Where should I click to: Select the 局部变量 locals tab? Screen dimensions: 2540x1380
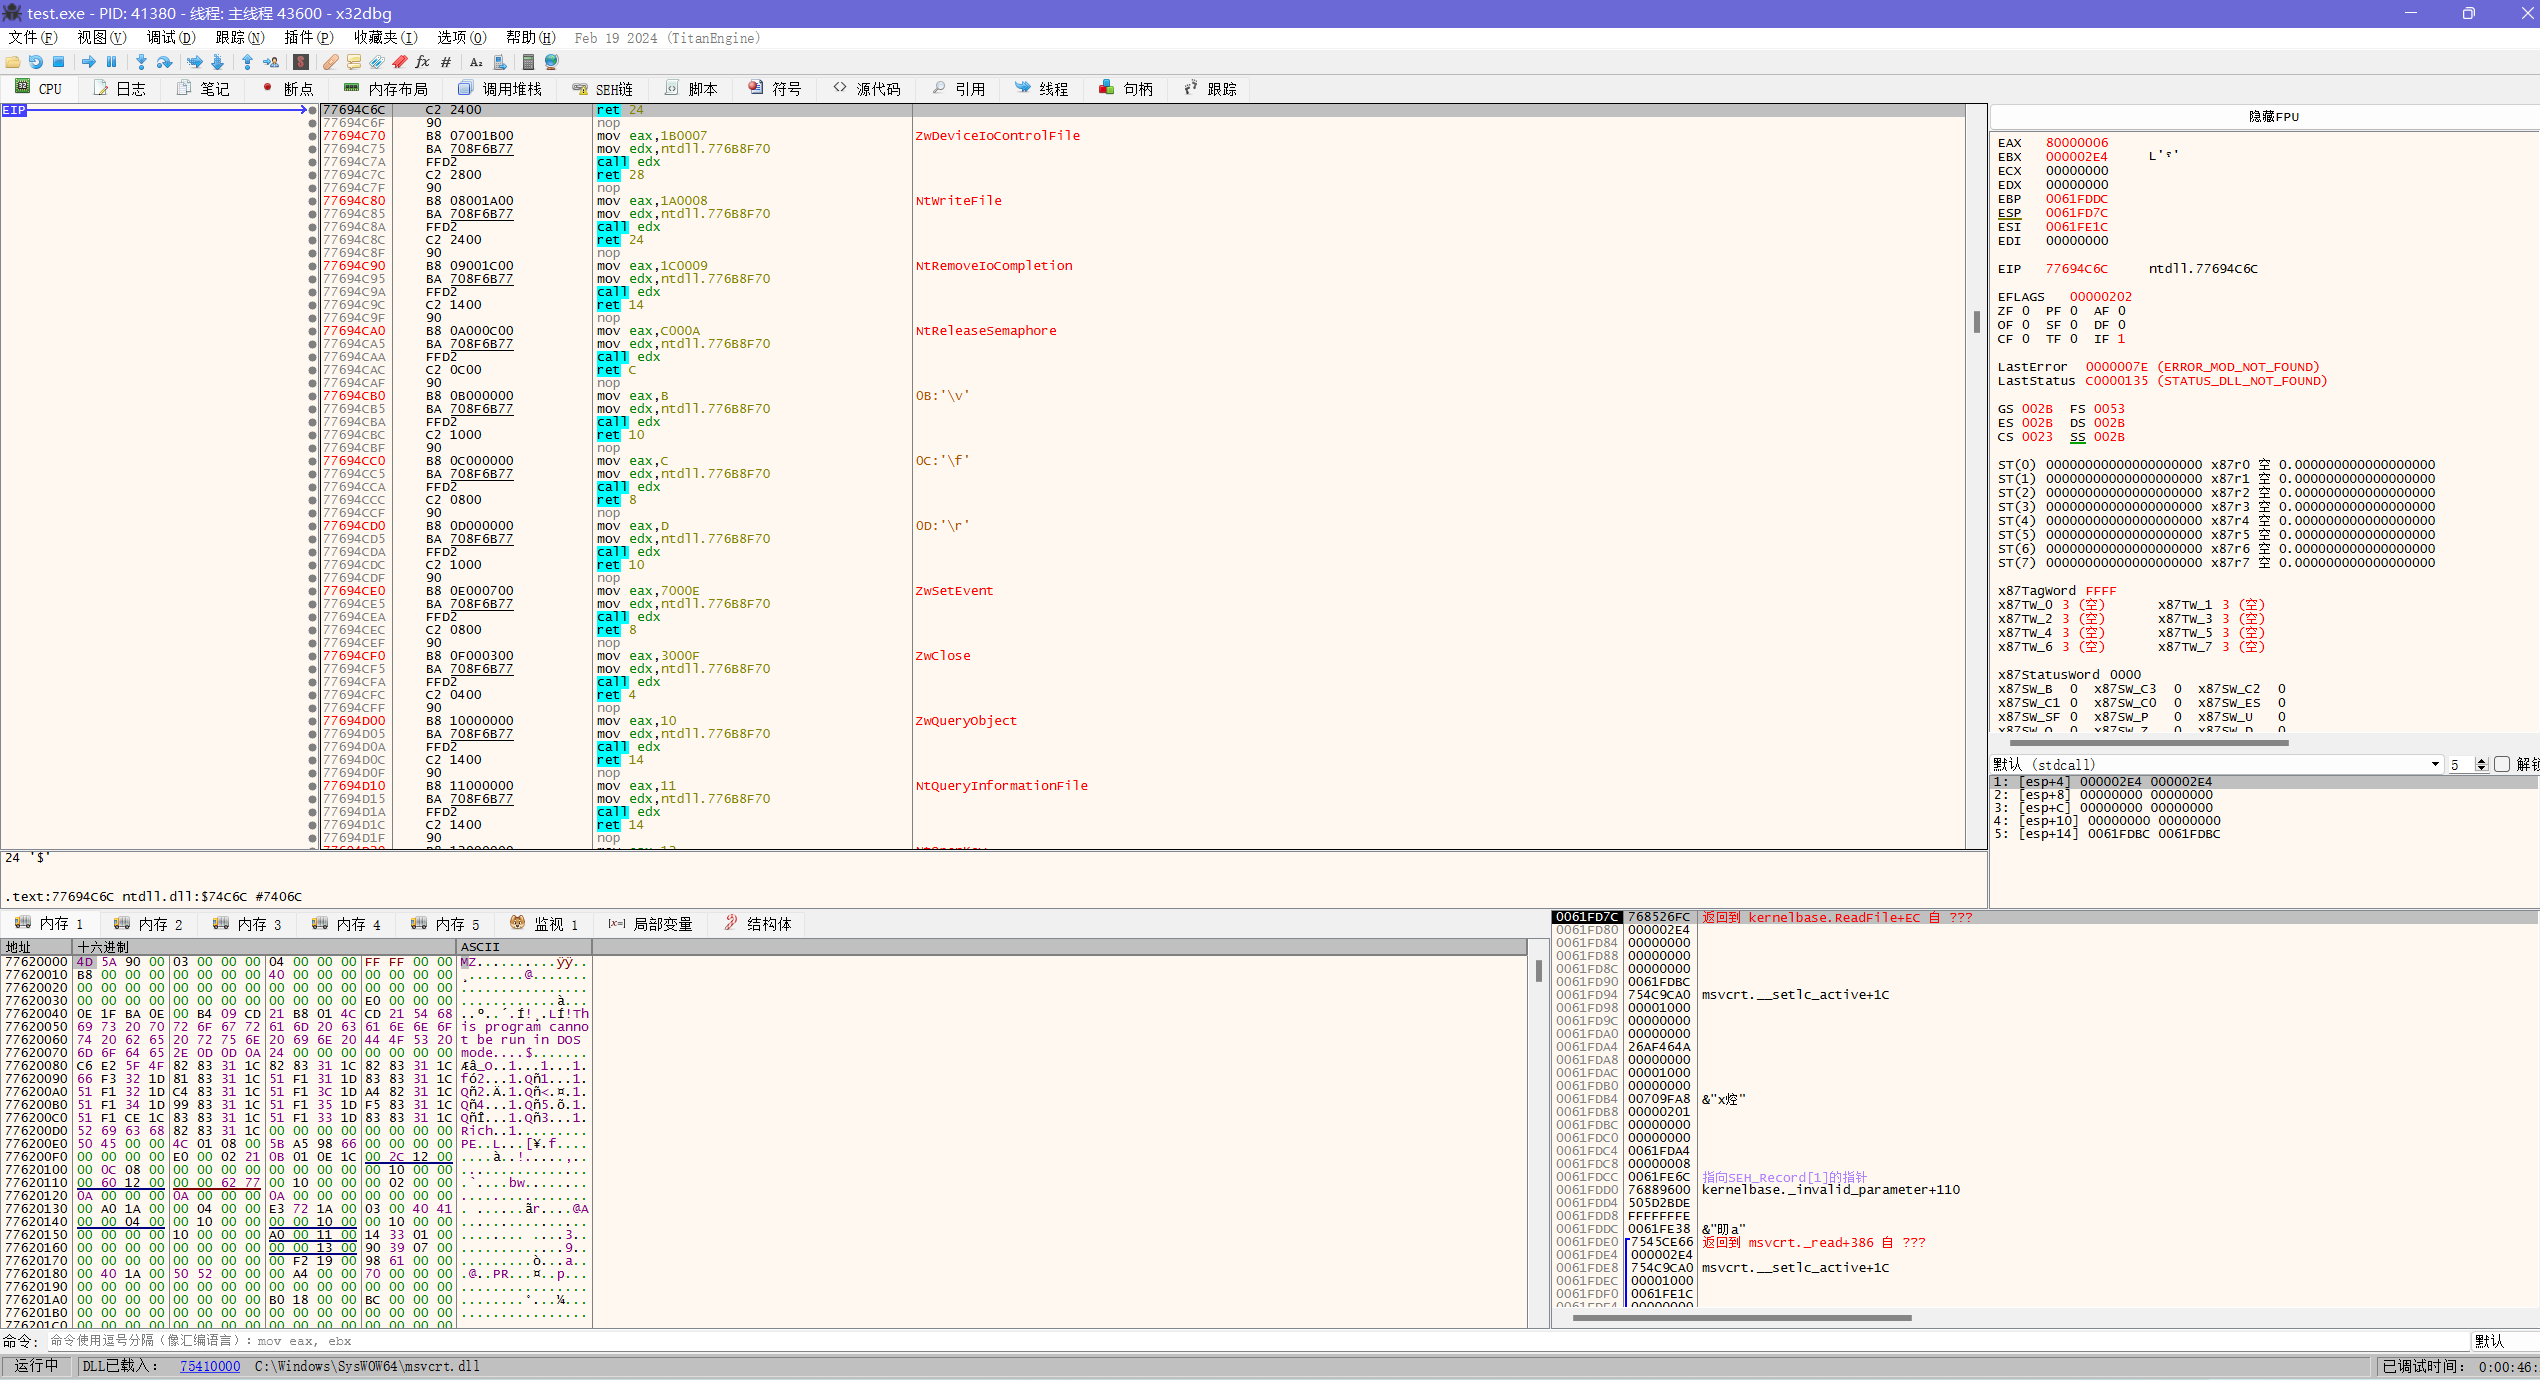651,924
